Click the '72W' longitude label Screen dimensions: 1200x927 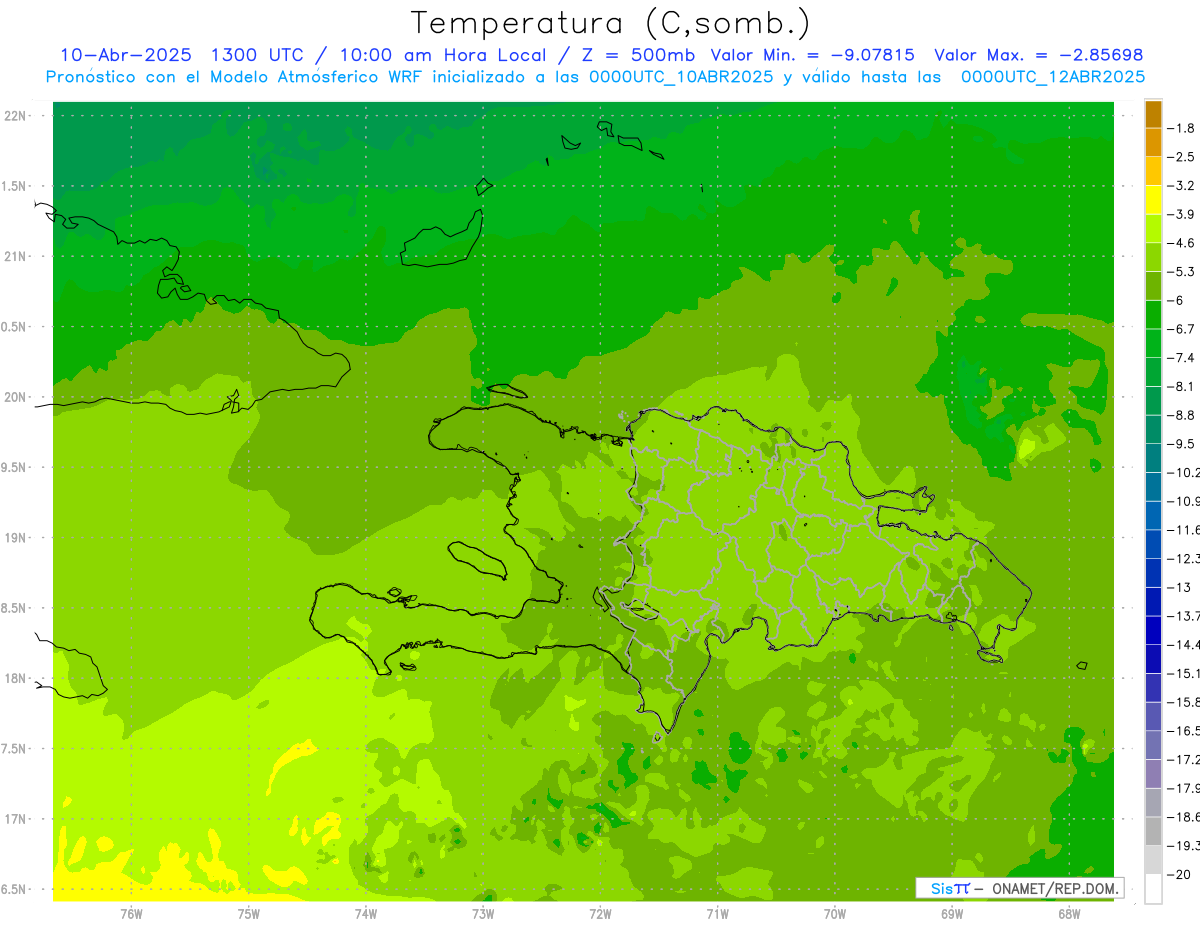[600, 913]
